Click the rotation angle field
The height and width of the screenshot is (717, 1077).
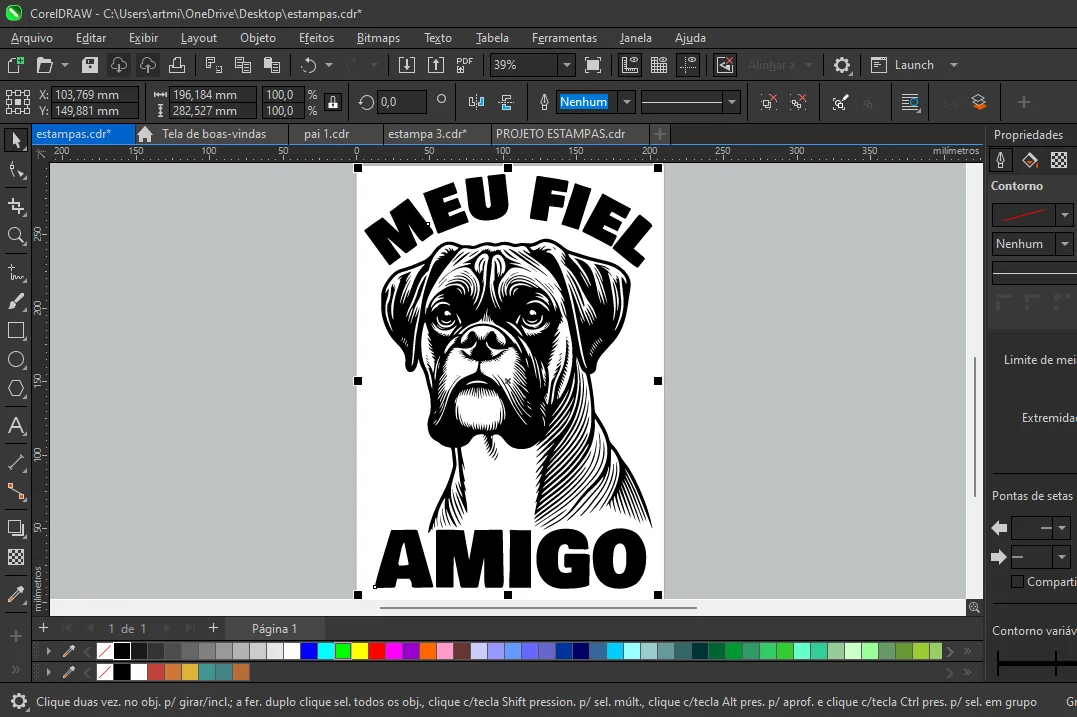coord(402,102)
